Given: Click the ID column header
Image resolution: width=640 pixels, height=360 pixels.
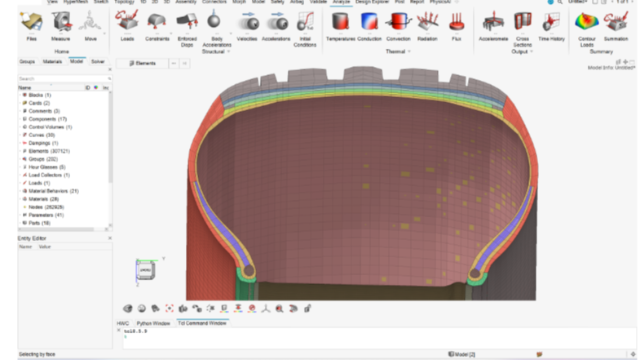Looking at the screenshot, I should (87, 88).
